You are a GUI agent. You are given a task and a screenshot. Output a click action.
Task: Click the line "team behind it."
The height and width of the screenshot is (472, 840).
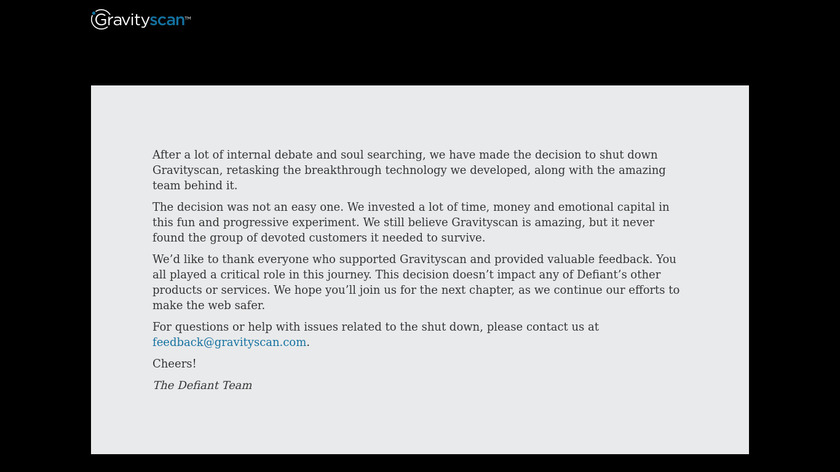(194, 185)
